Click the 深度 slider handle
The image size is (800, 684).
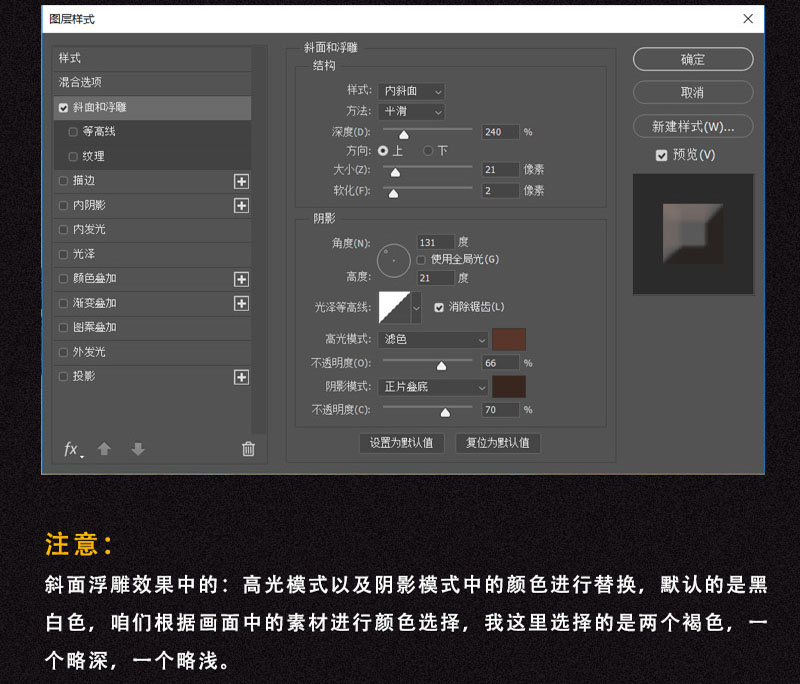404,135
